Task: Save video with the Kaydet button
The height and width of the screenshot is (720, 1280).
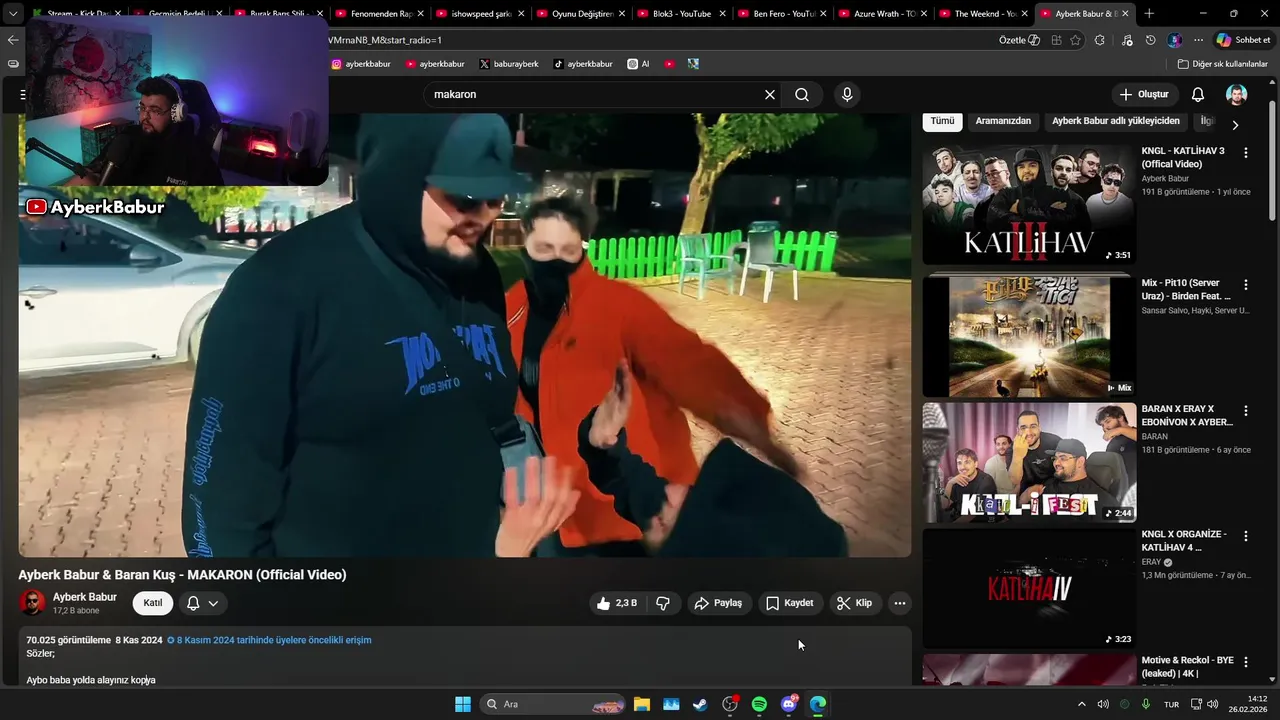Action: click(x=790, y=603)
